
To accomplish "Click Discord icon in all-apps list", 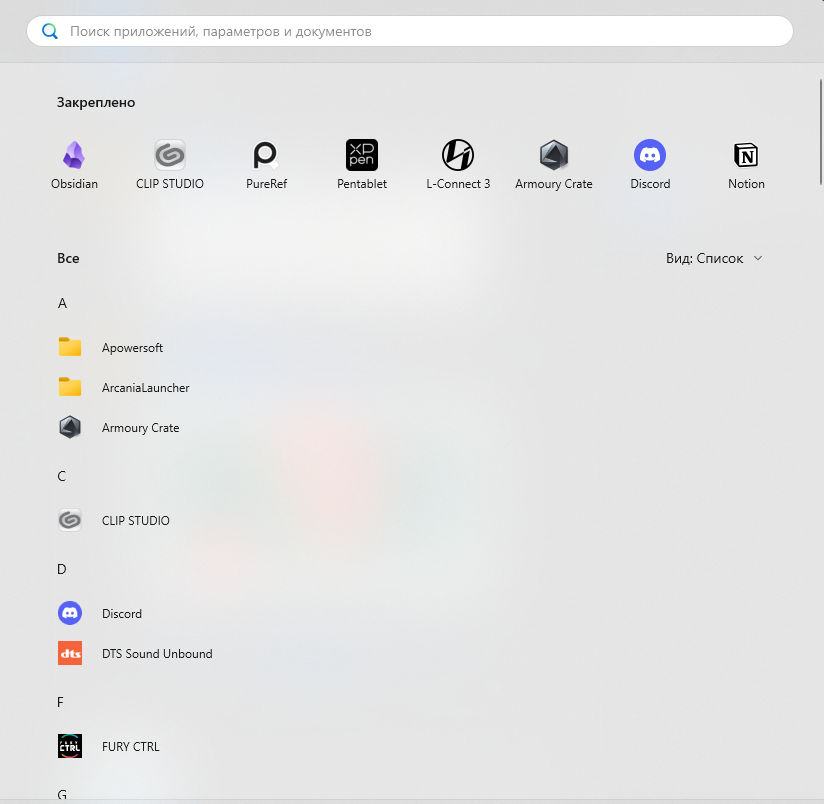I will 70,613.
